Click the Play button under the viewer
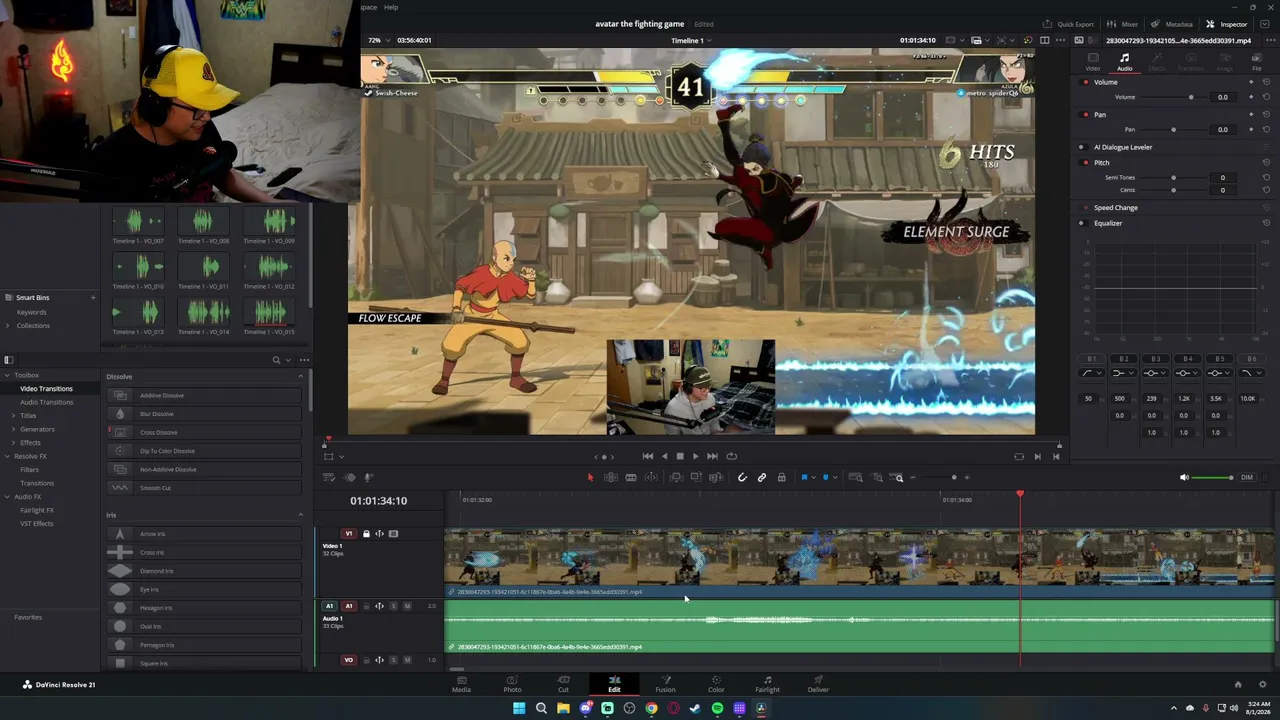This screenshot has height=720, width=1280. (696, 456)
